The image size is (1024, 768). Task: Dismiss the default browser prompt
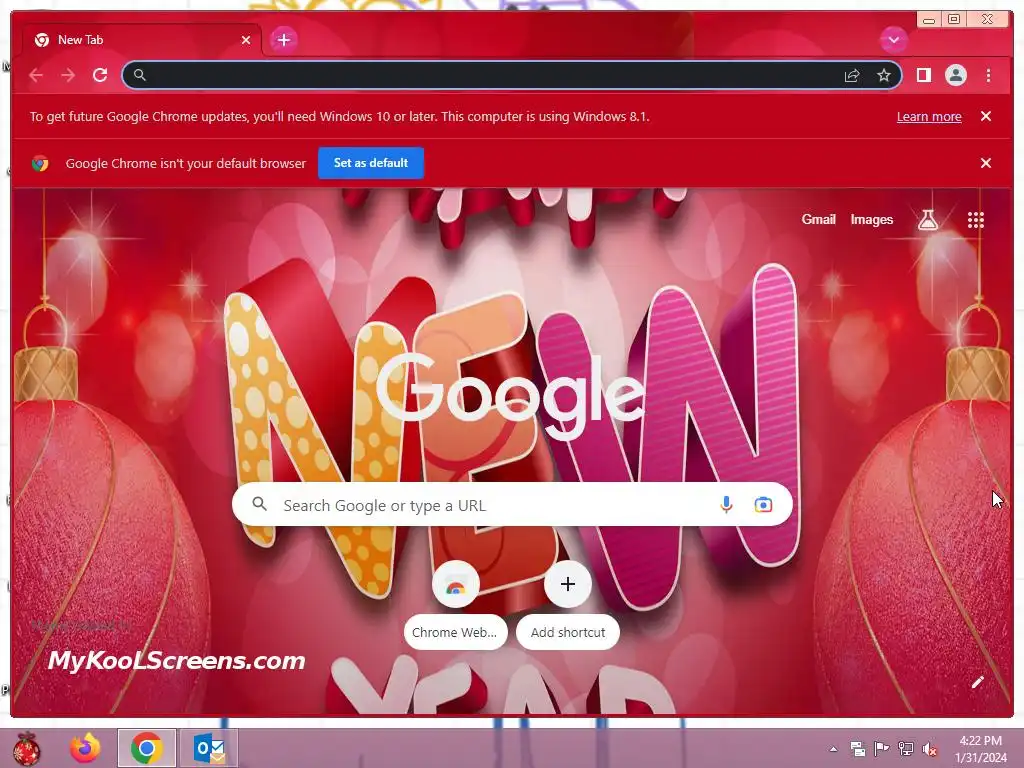coord(986,163)
